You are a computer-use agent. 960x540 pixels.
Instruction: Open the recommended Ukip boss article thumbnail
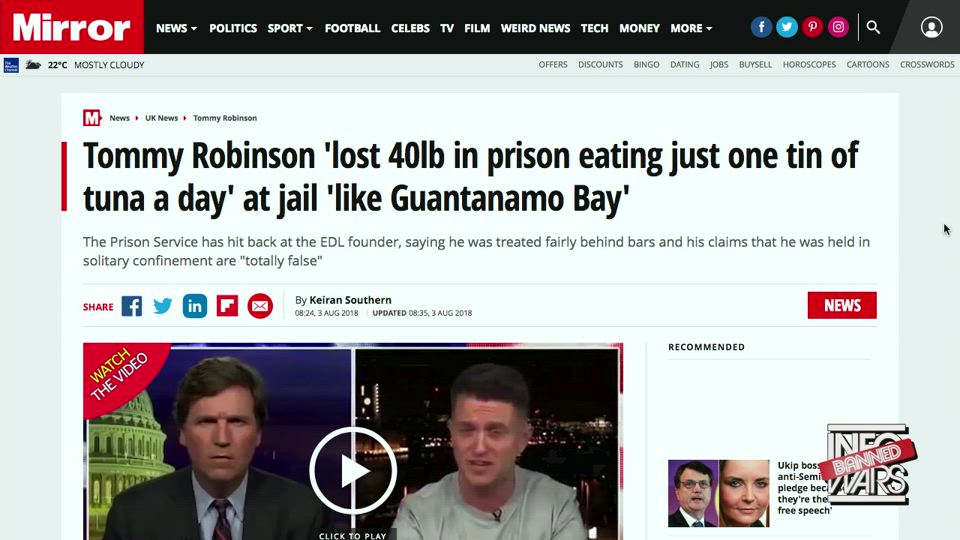click(x=719, y=493)
